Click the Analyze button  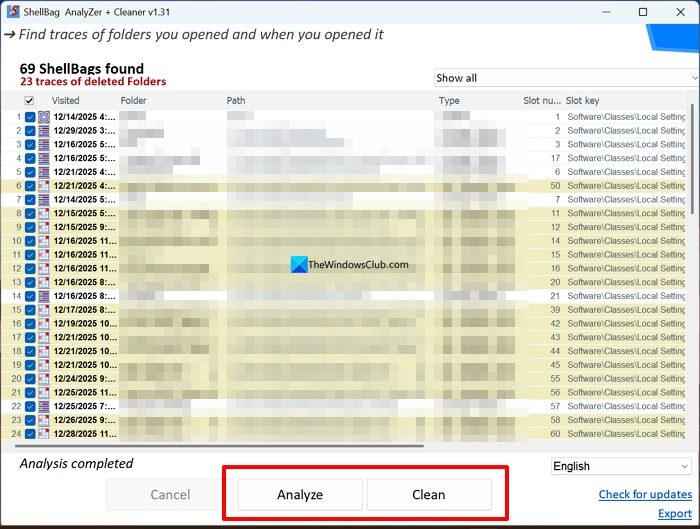300,495
